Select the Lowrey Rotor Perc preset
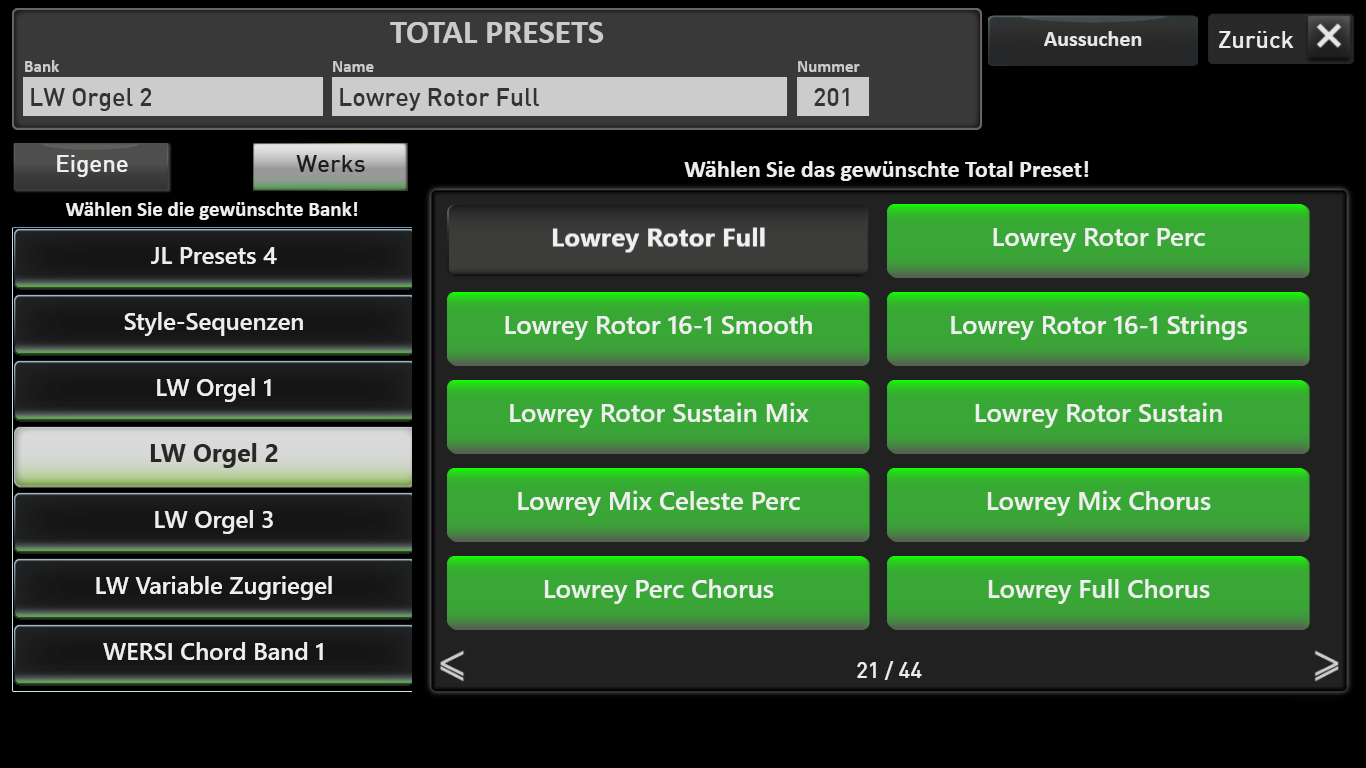This screenshot has width=1366, height=768. coord(1098,240)
